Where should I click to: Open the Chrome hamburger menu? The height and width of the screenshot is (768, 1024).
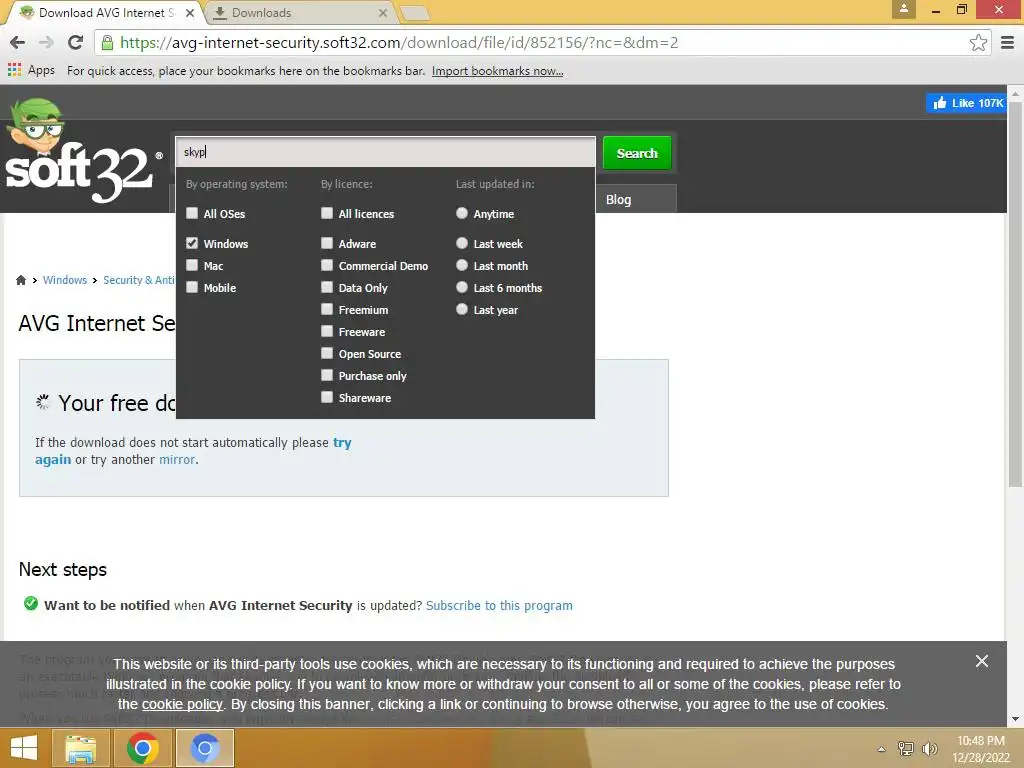[1008, 43]
